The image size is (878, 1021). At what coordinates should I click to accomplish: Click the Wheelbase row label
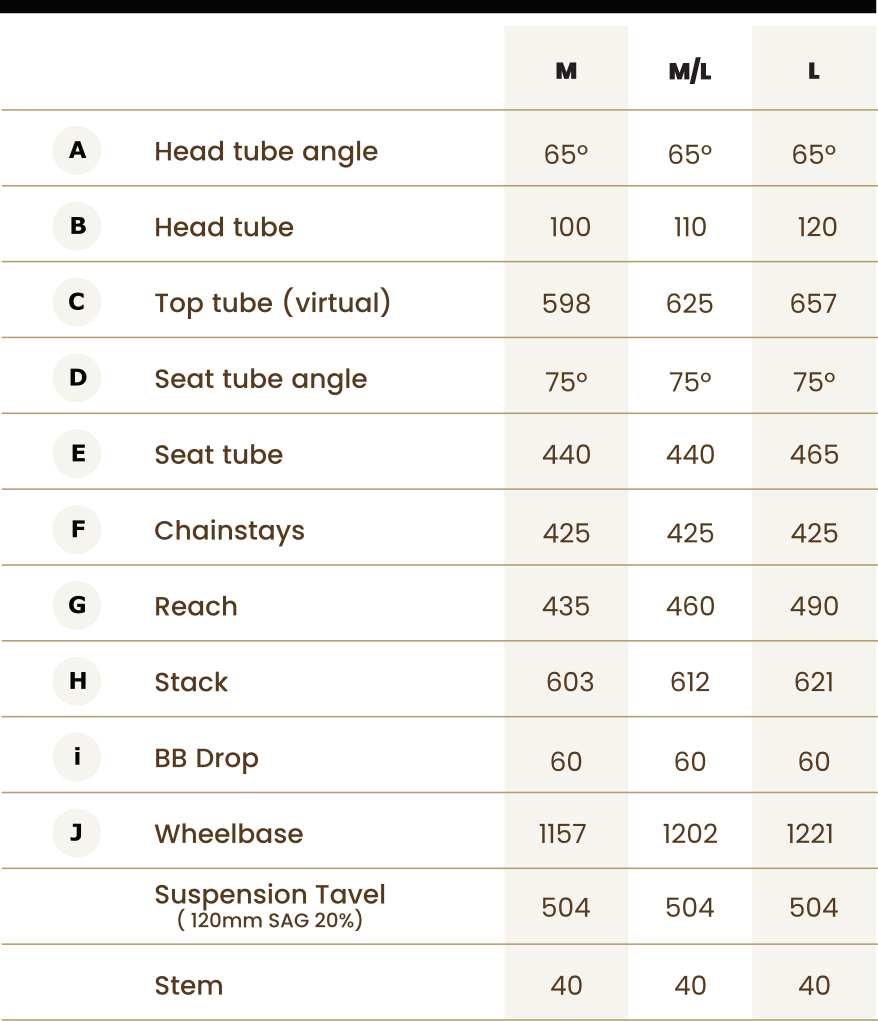[x=229, y=833]
